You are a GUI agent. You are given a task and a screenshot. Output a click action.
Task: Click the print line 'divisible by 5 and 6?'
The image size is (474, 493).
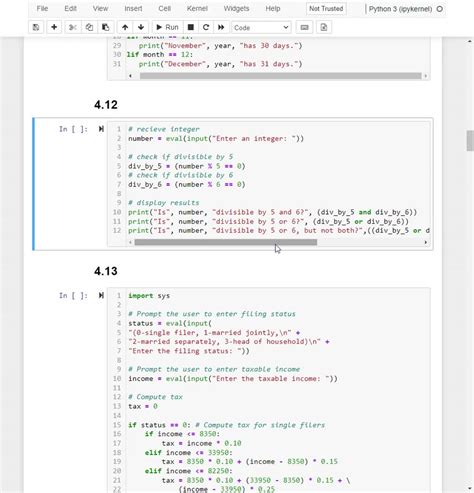pyautogui.click(x=272, y=212)
